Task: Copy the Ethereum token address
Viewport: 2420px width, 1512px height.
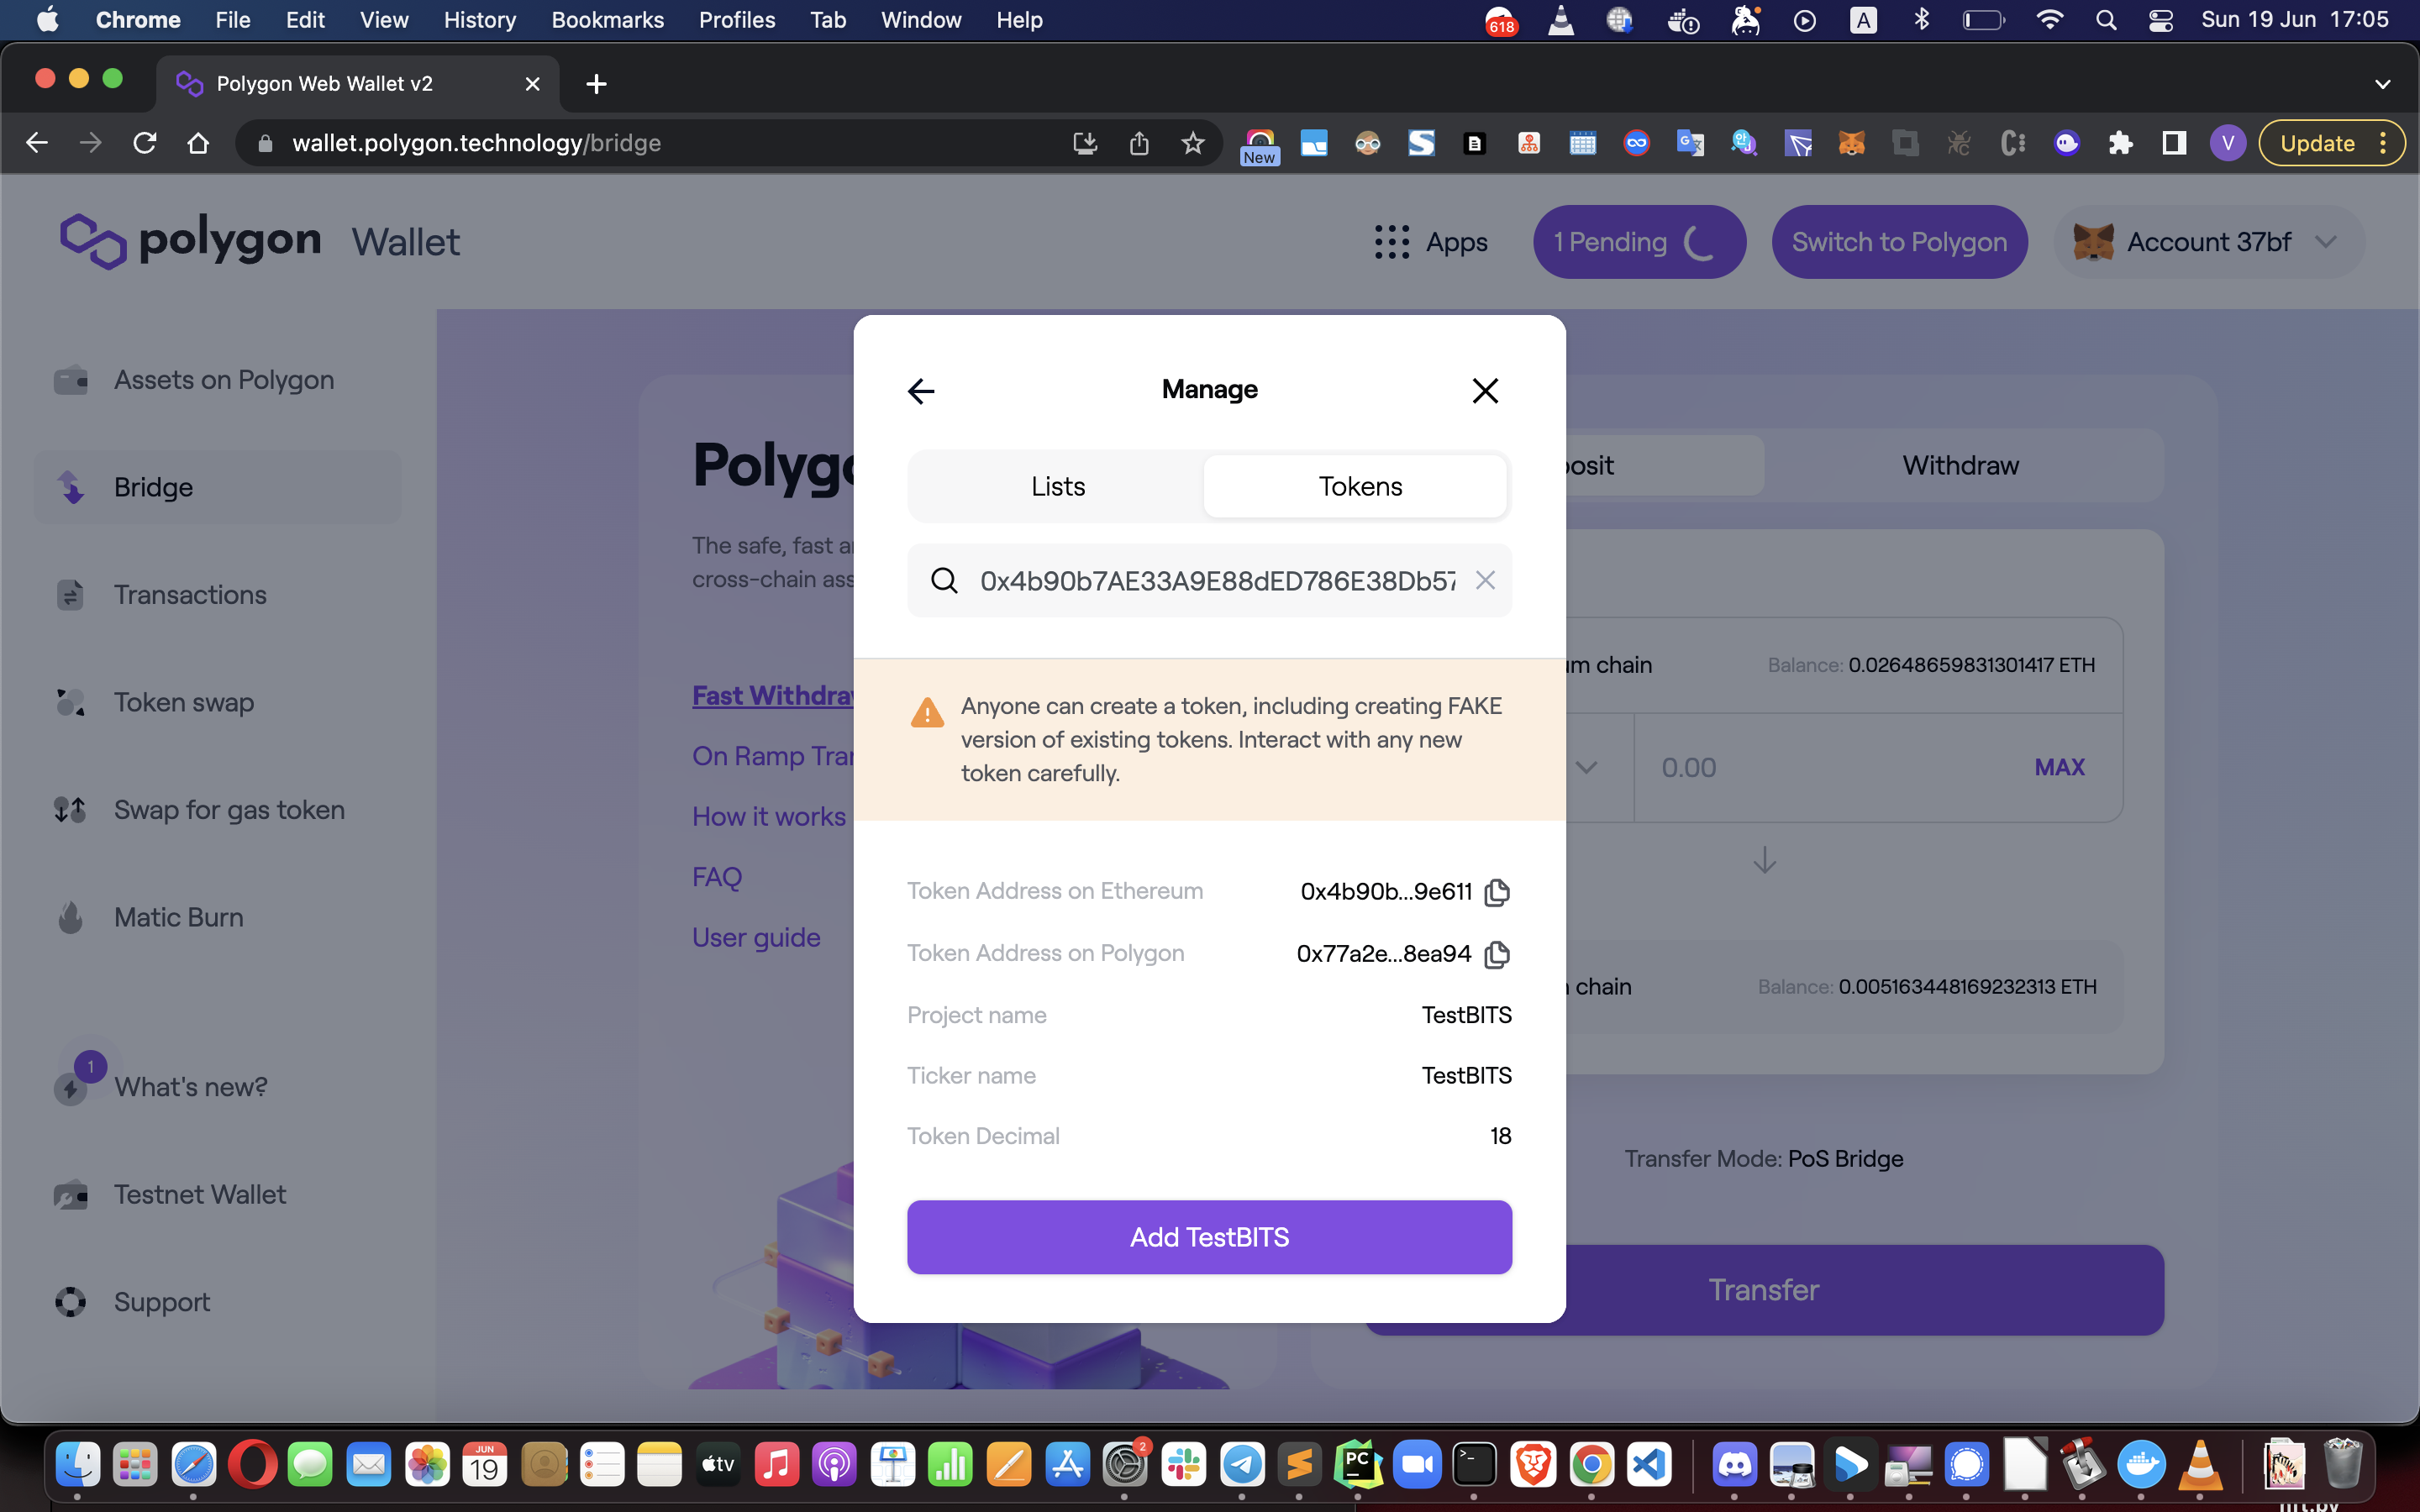Action: click(x=1497, y=892)
